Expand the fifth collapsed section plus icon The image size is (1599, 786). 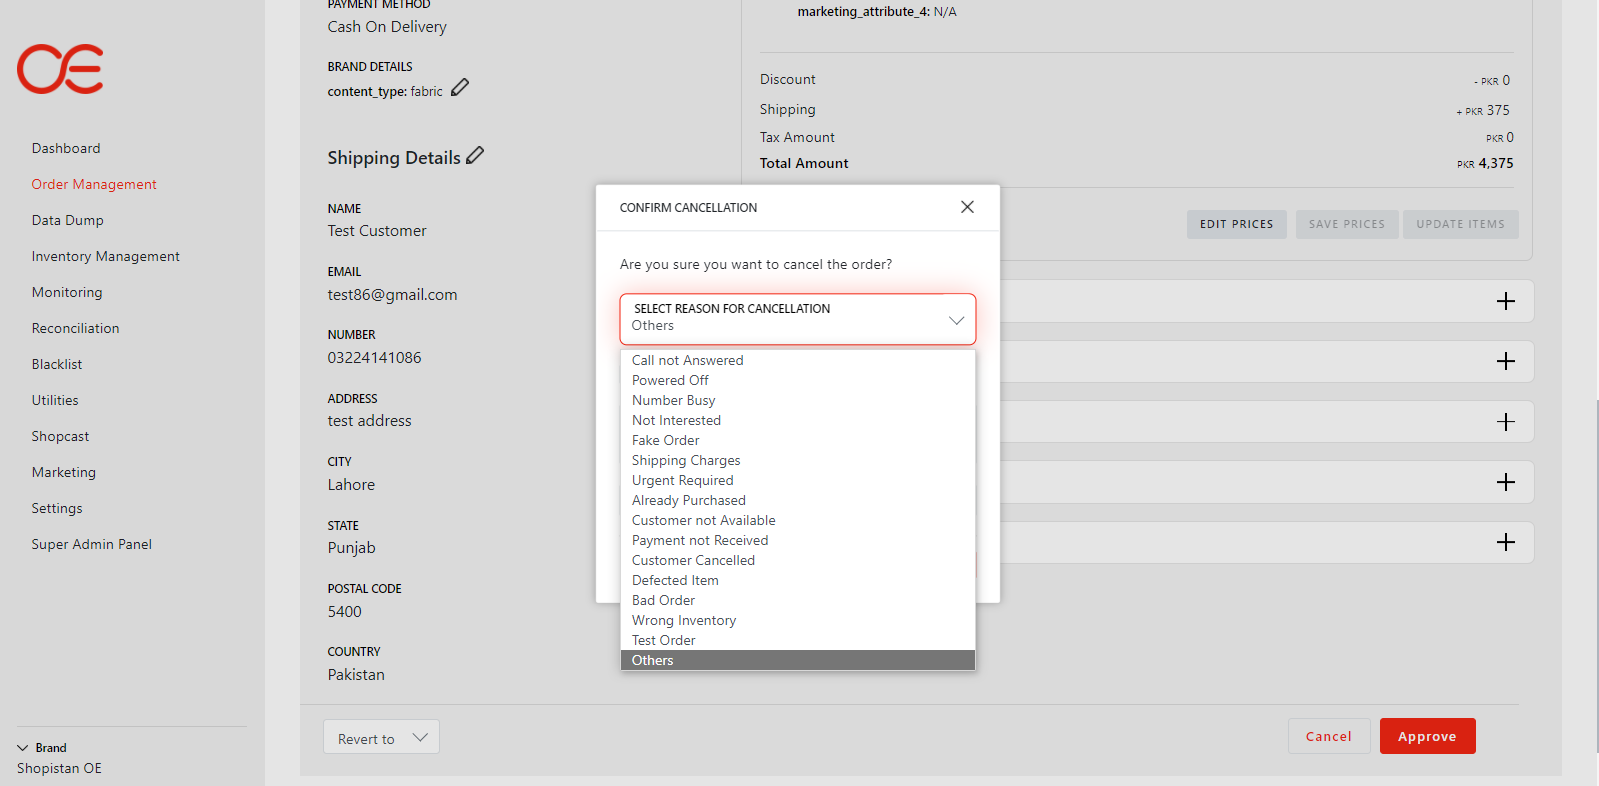tap(1505, 542)
